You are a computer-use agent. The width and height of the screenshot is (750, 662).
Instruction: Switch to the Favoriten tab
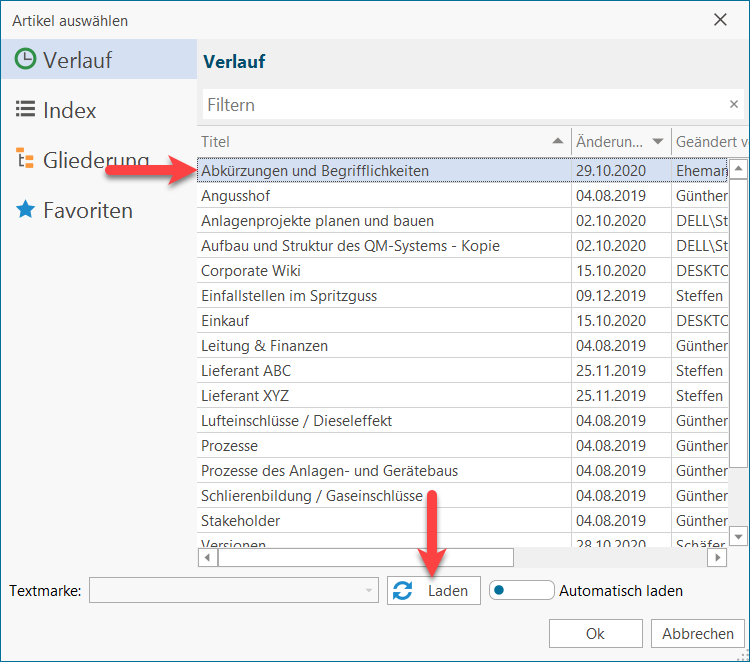pyautogui.click(x=87, y=210)
